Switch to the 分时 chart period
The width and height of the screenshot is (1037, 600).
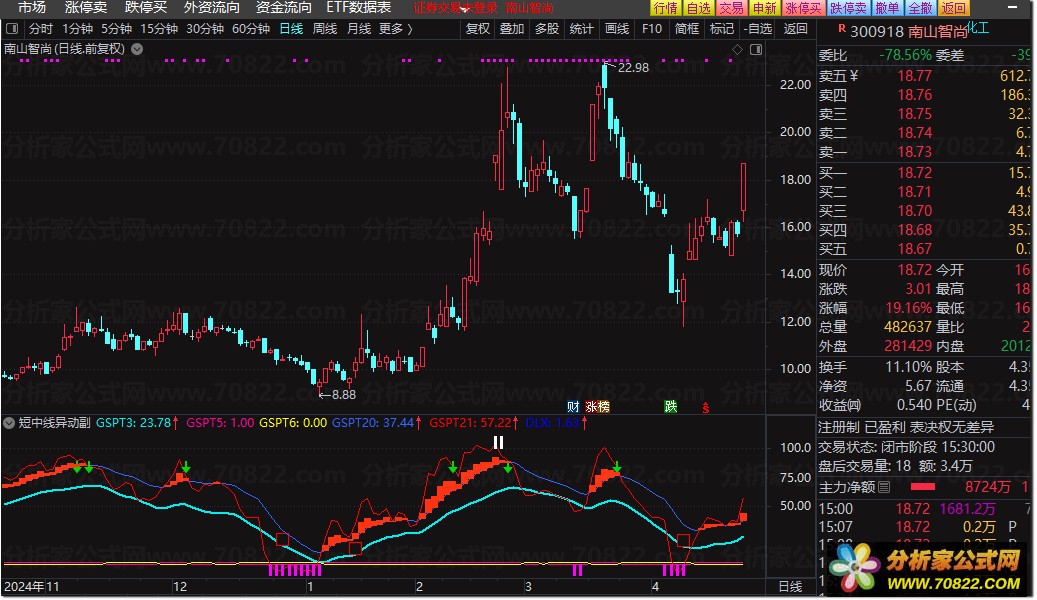pos(41,29)
